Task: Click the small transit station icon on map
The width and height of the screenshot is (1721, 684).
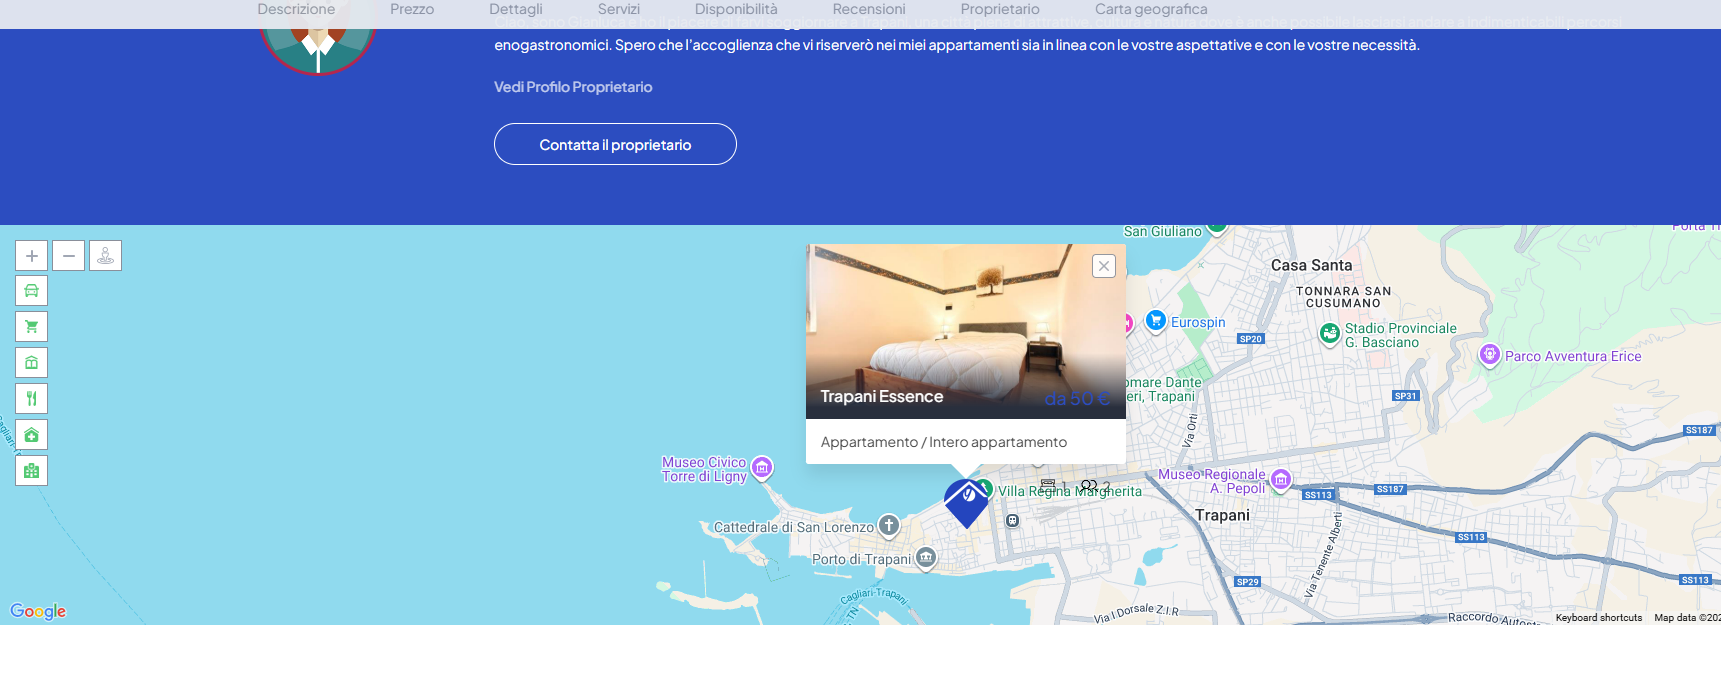Action: tap(1012, 520)
